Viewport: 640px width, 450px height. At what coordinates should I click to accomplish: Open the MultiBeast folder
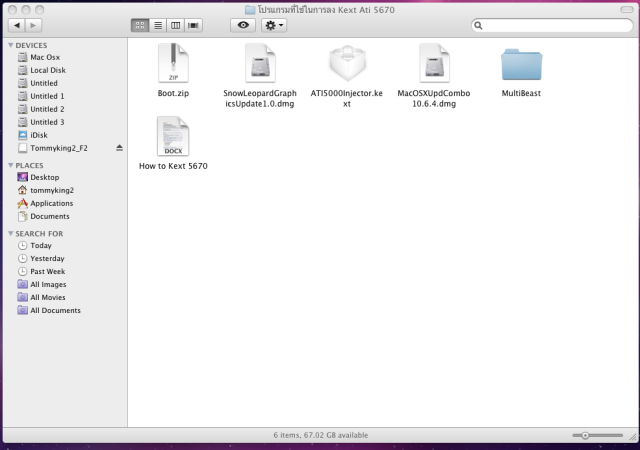(x=519, y=65)
